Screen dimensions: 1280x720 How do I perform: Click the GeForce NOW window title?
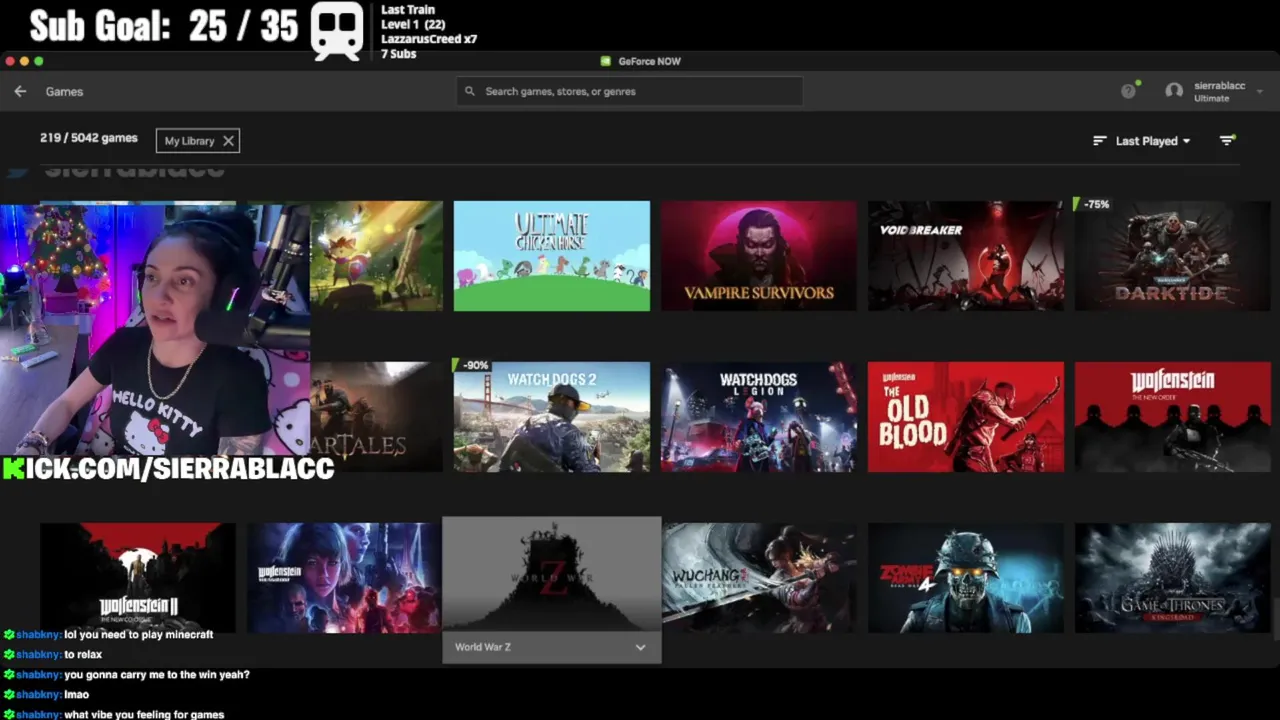[649, 61]
